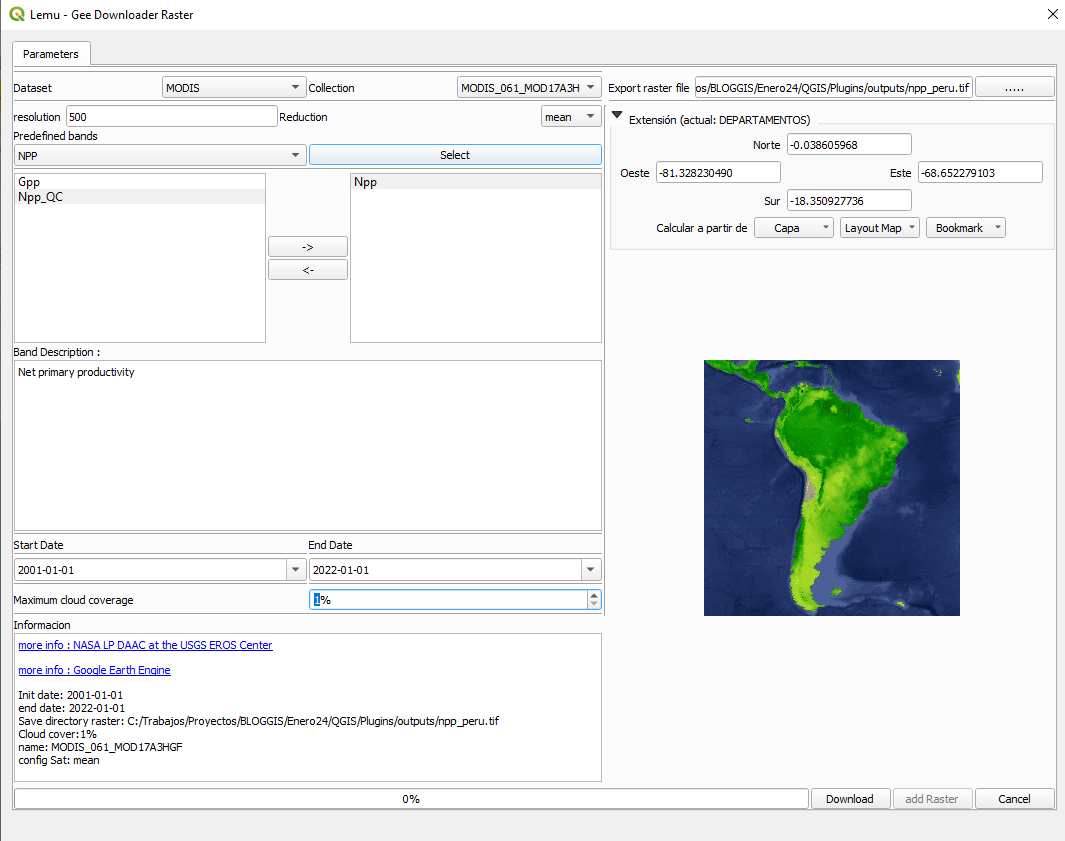Open the Start Date dropdown calendar
This screenshot has height=841, width=1065.
pyautogui.click(x=295, y=570)
